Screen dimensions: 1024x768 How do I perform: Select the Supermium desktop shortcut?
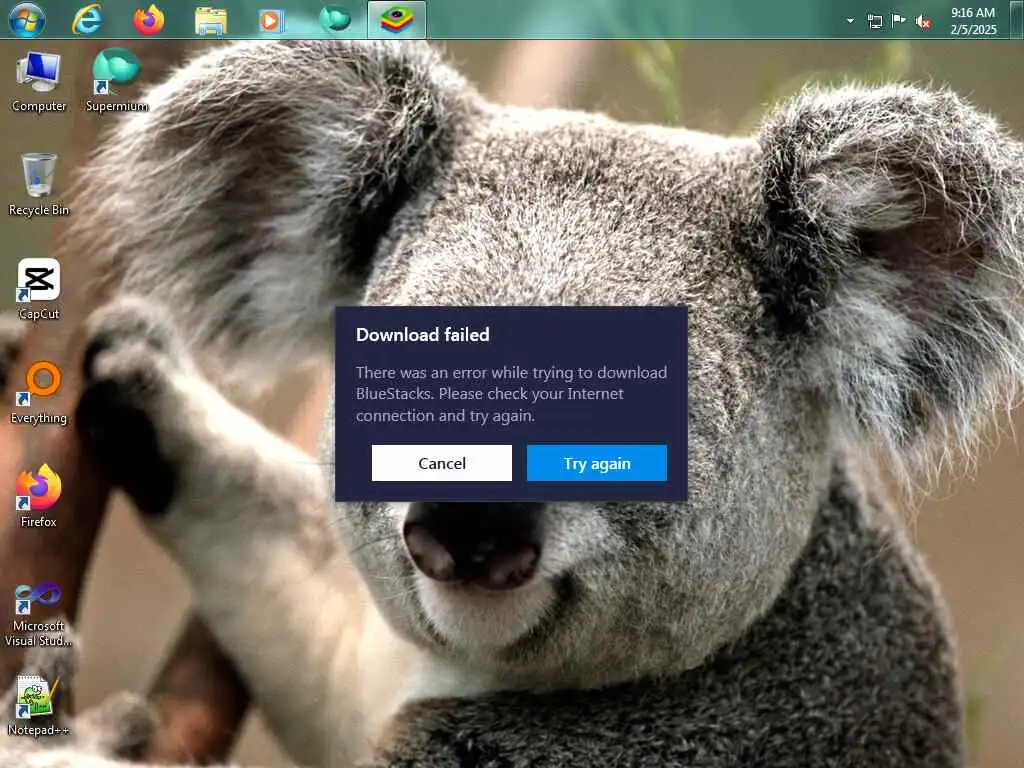point(117,80)
